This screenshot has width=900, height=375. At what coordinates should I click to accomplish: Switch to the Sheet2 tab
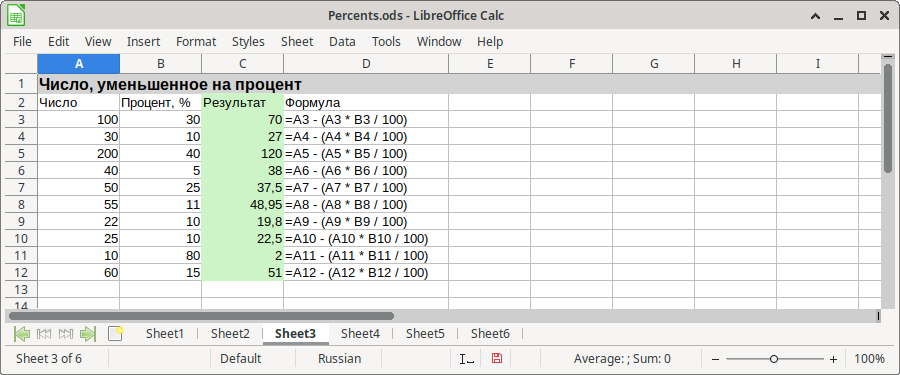tap(230, 334)
